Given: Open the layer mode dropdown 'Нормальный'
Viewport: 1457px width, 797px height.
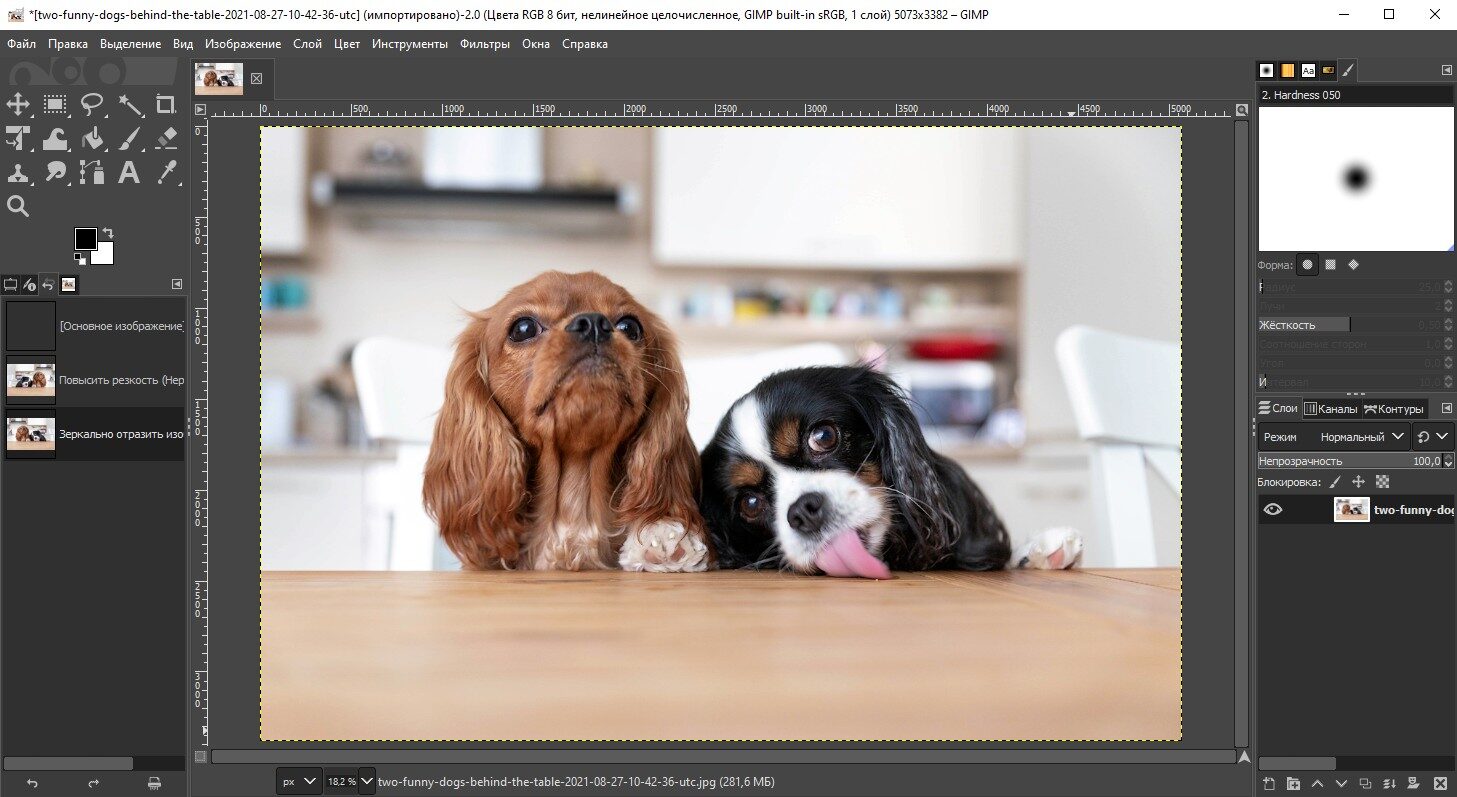Looking at the screenshot, I should 1363,437.
